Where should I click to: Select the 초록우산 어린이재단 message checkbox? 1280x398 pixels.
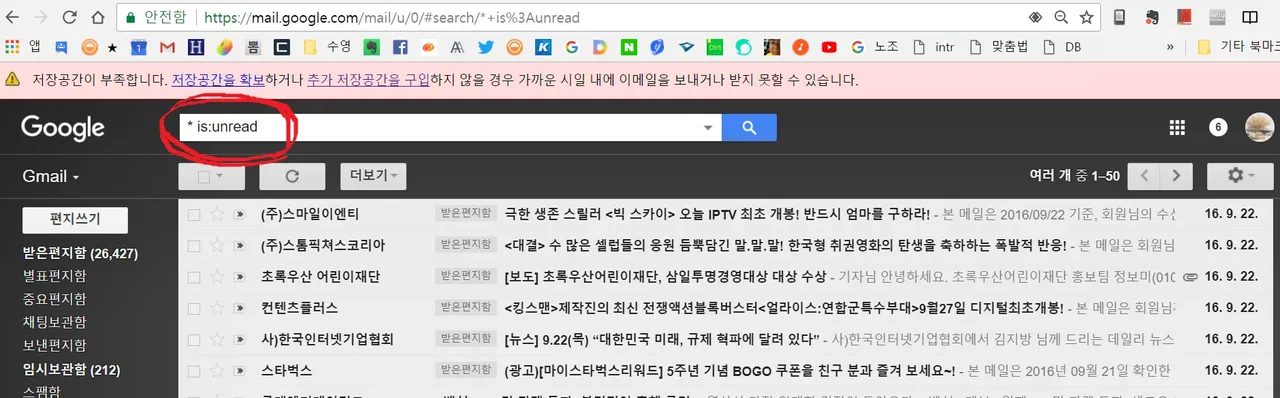(x=194, y=276)
